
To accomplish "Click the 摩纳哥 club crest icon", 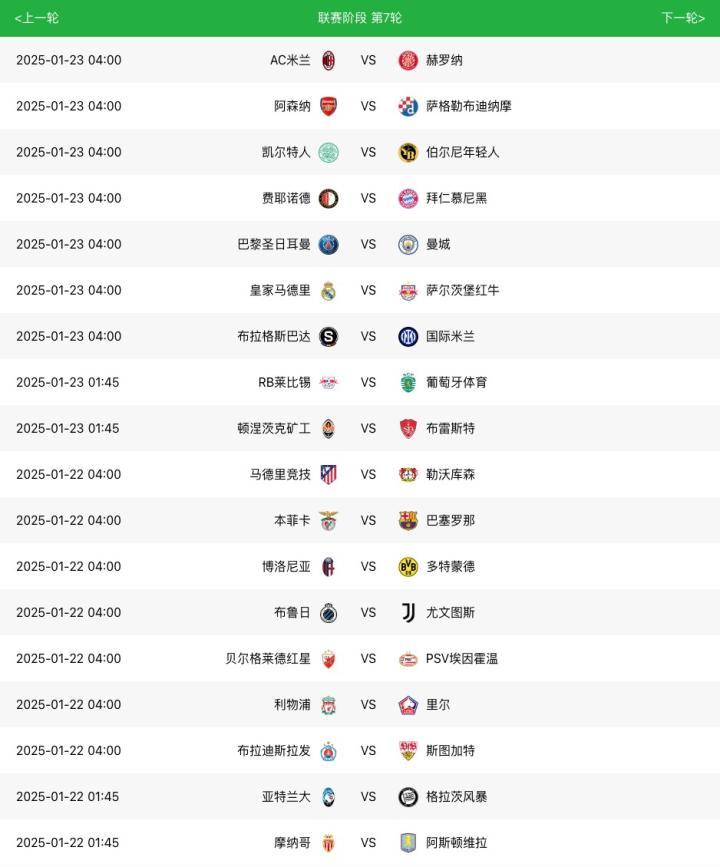I will pyautogui.click(x=328, y=842).
